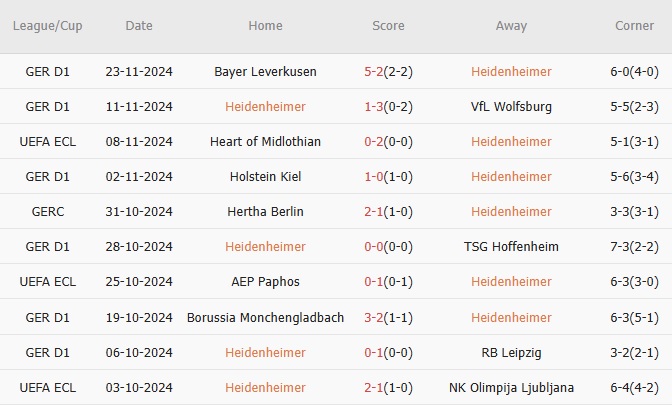The height and width of the screenshot is (406, 672).
Task: Open NK Olimpija Ljubljana team page
Action: click(x=511, y=387)
